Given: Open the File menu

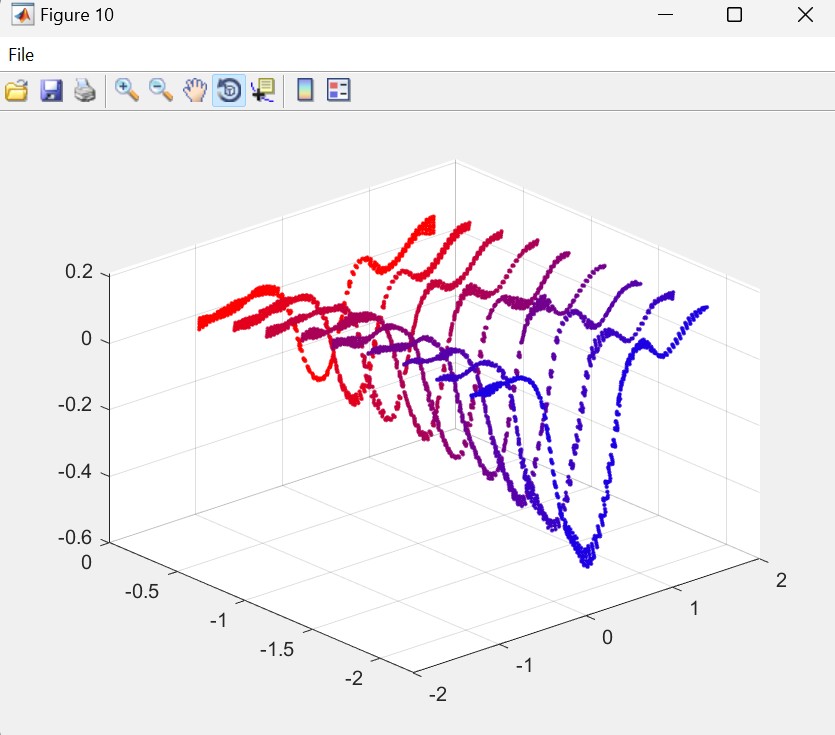Looking at the screenshot, I should tap(21, 55).
